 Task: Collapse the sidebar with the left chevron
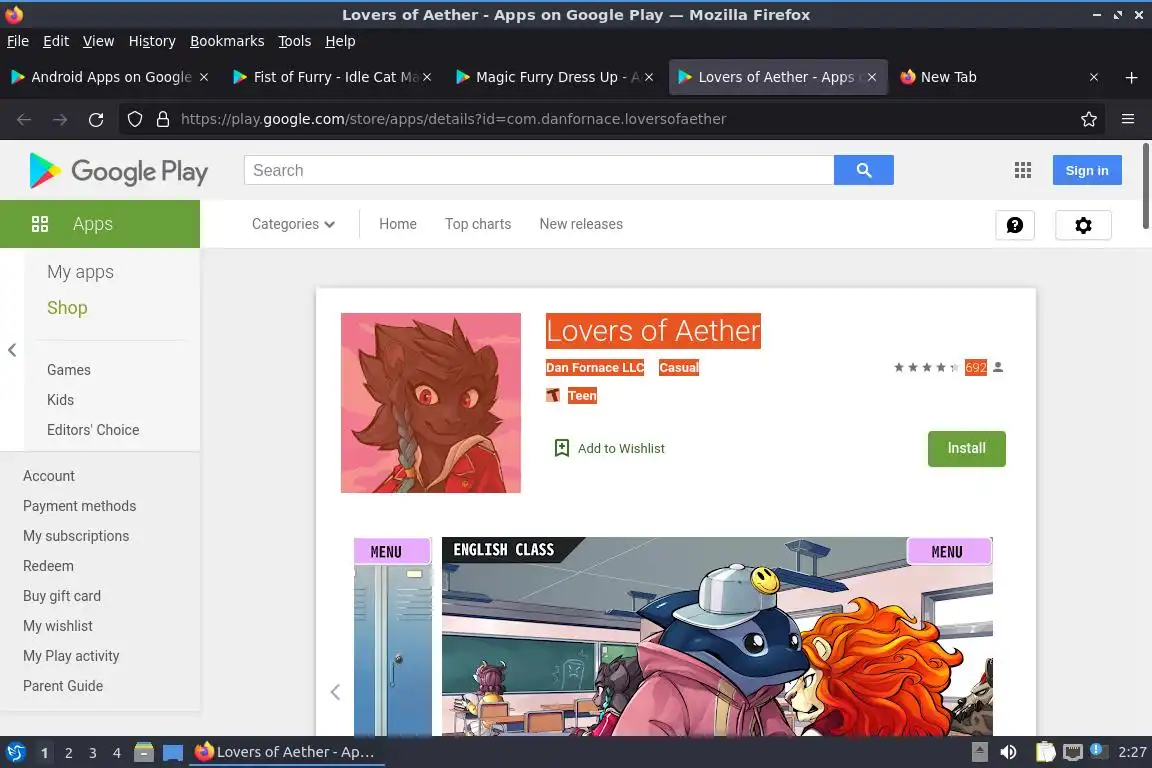coord(12,350)
